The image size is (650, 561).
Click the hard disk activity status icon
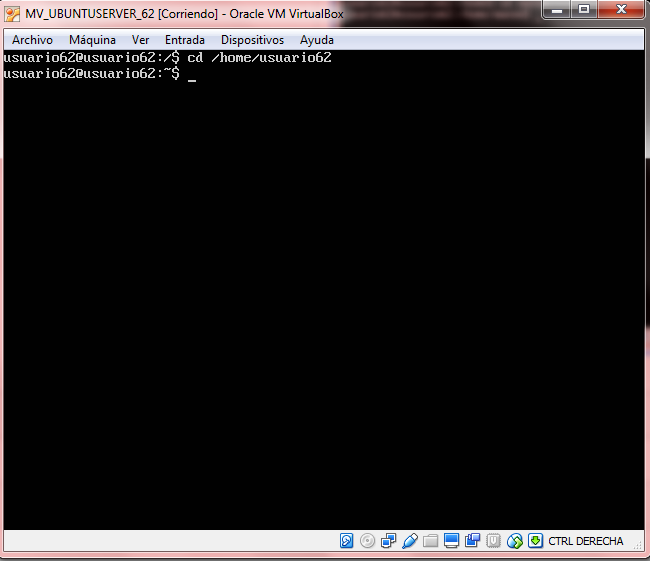click(347, 541)
